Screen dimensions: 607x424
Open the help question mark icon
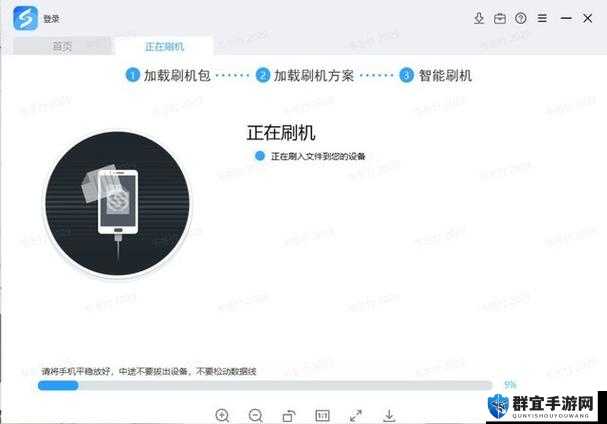(x=521, y=18)
